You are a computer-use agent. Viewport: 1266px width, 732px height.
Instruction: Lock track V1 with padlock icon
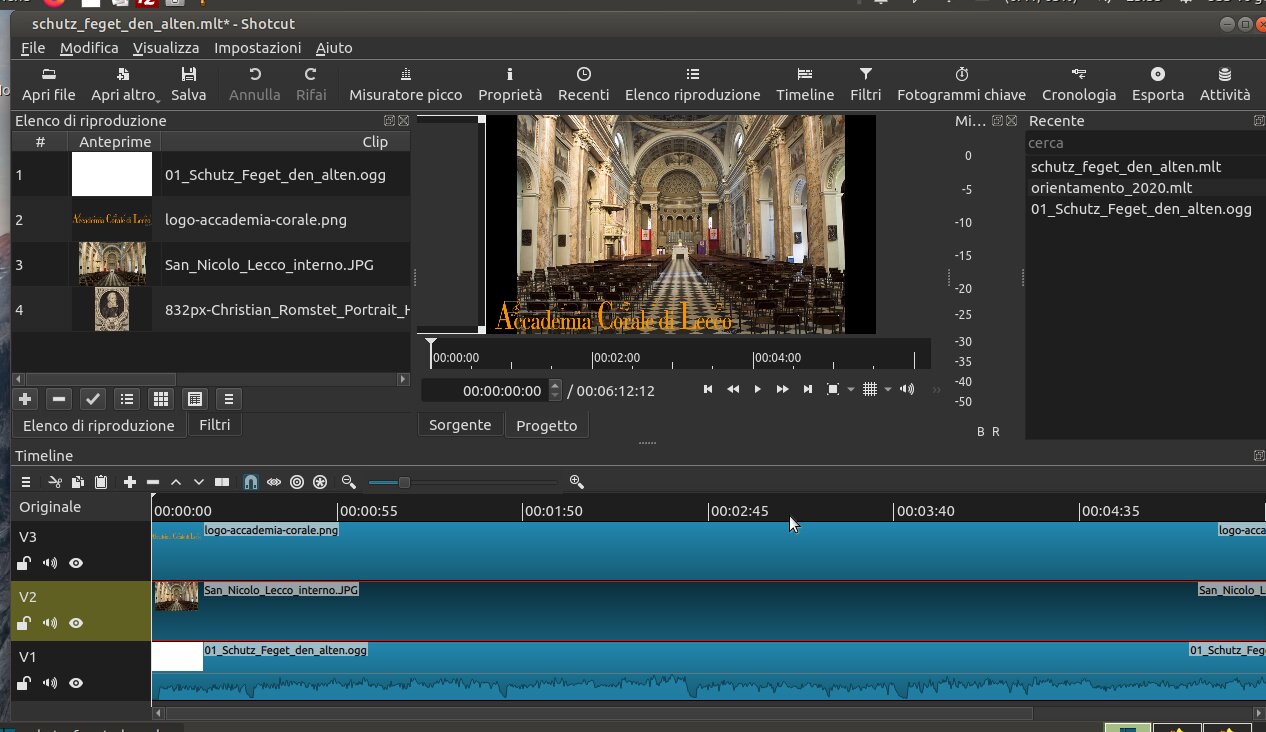(23, 683)
